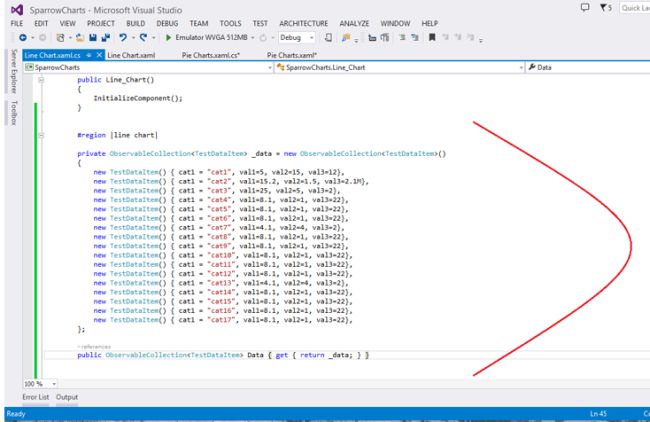Pin the Line Chart.xaml.cs tab
The image size is (650, 422).
coord(89,55)
